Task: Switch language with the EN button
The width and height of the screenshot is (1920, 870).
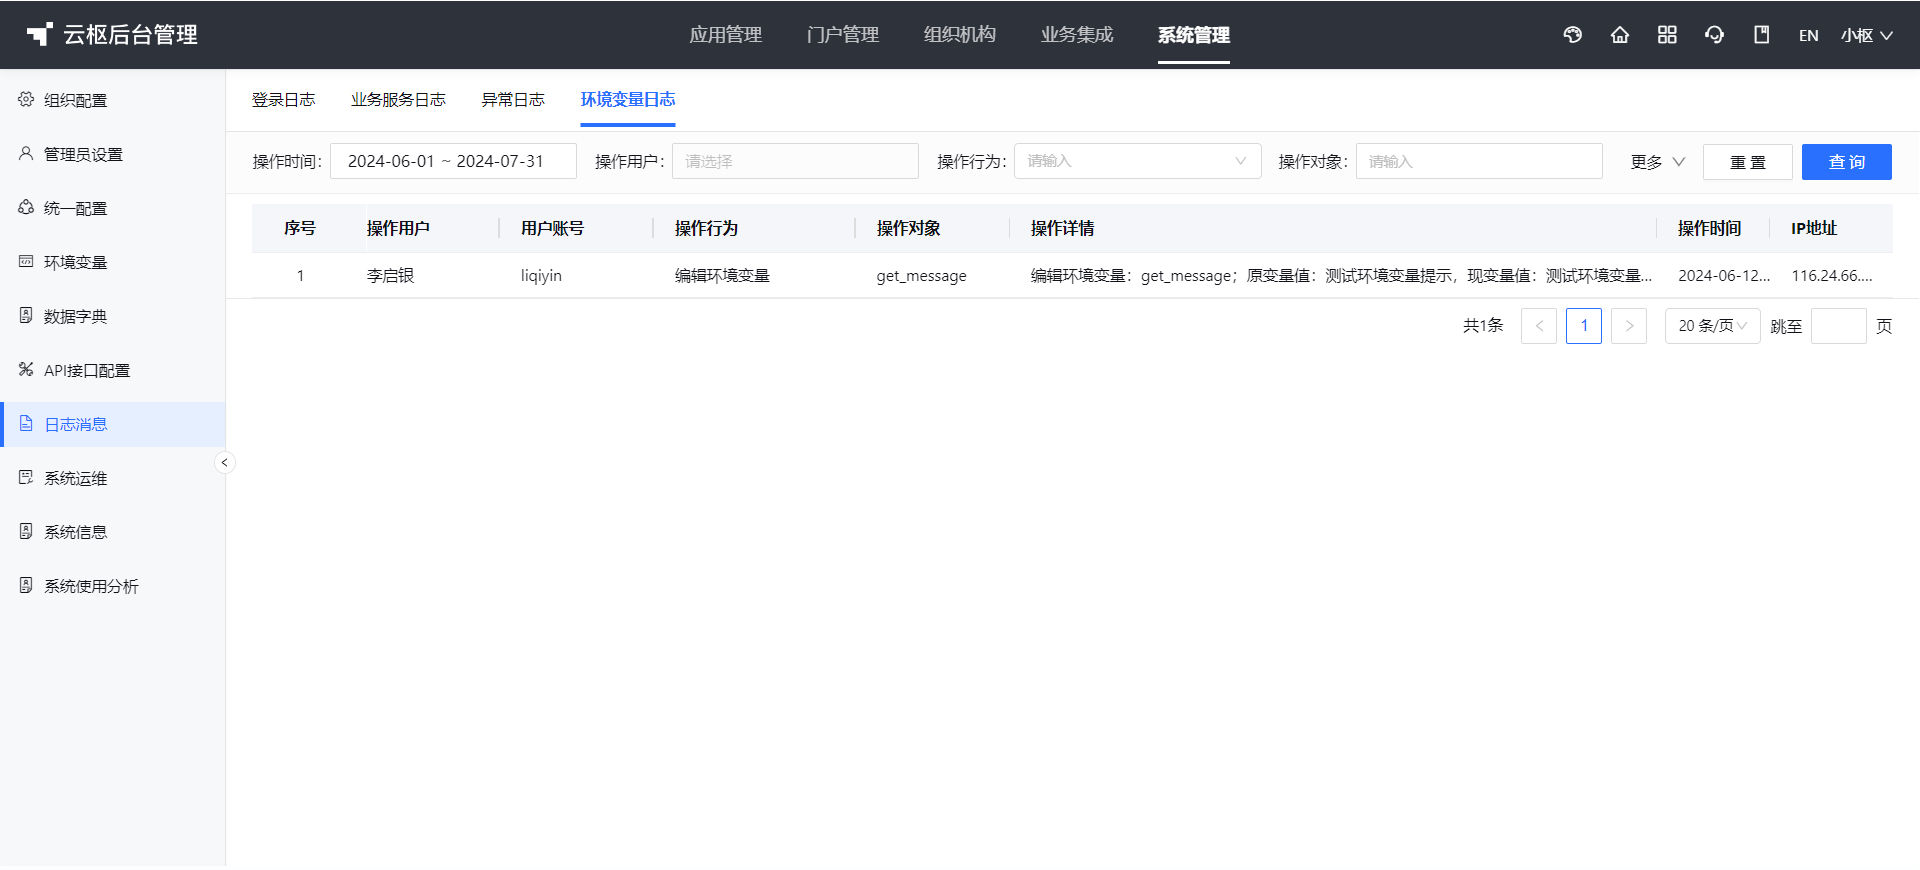Action: tap(1808, 35)
